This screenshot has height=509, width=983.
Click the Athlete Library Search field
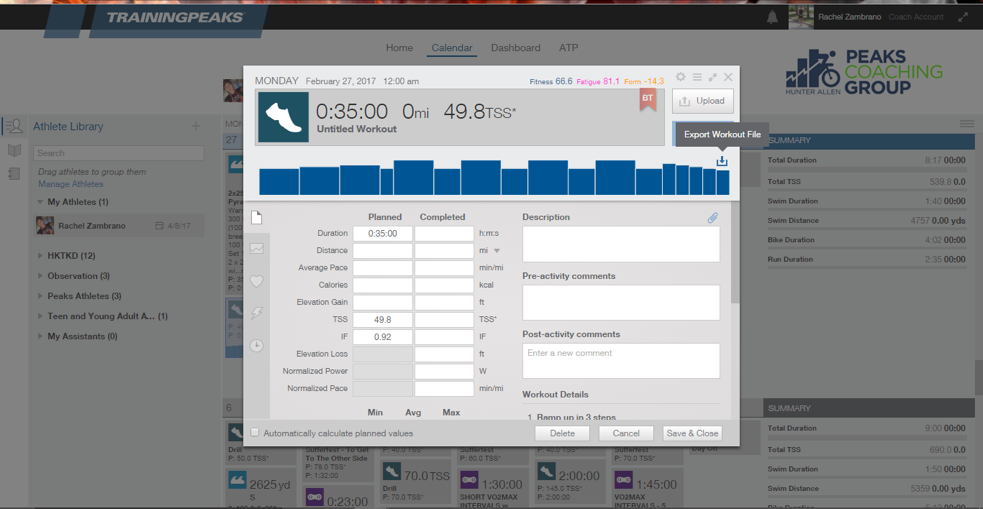pyautogui.click(x=119, y=153)
